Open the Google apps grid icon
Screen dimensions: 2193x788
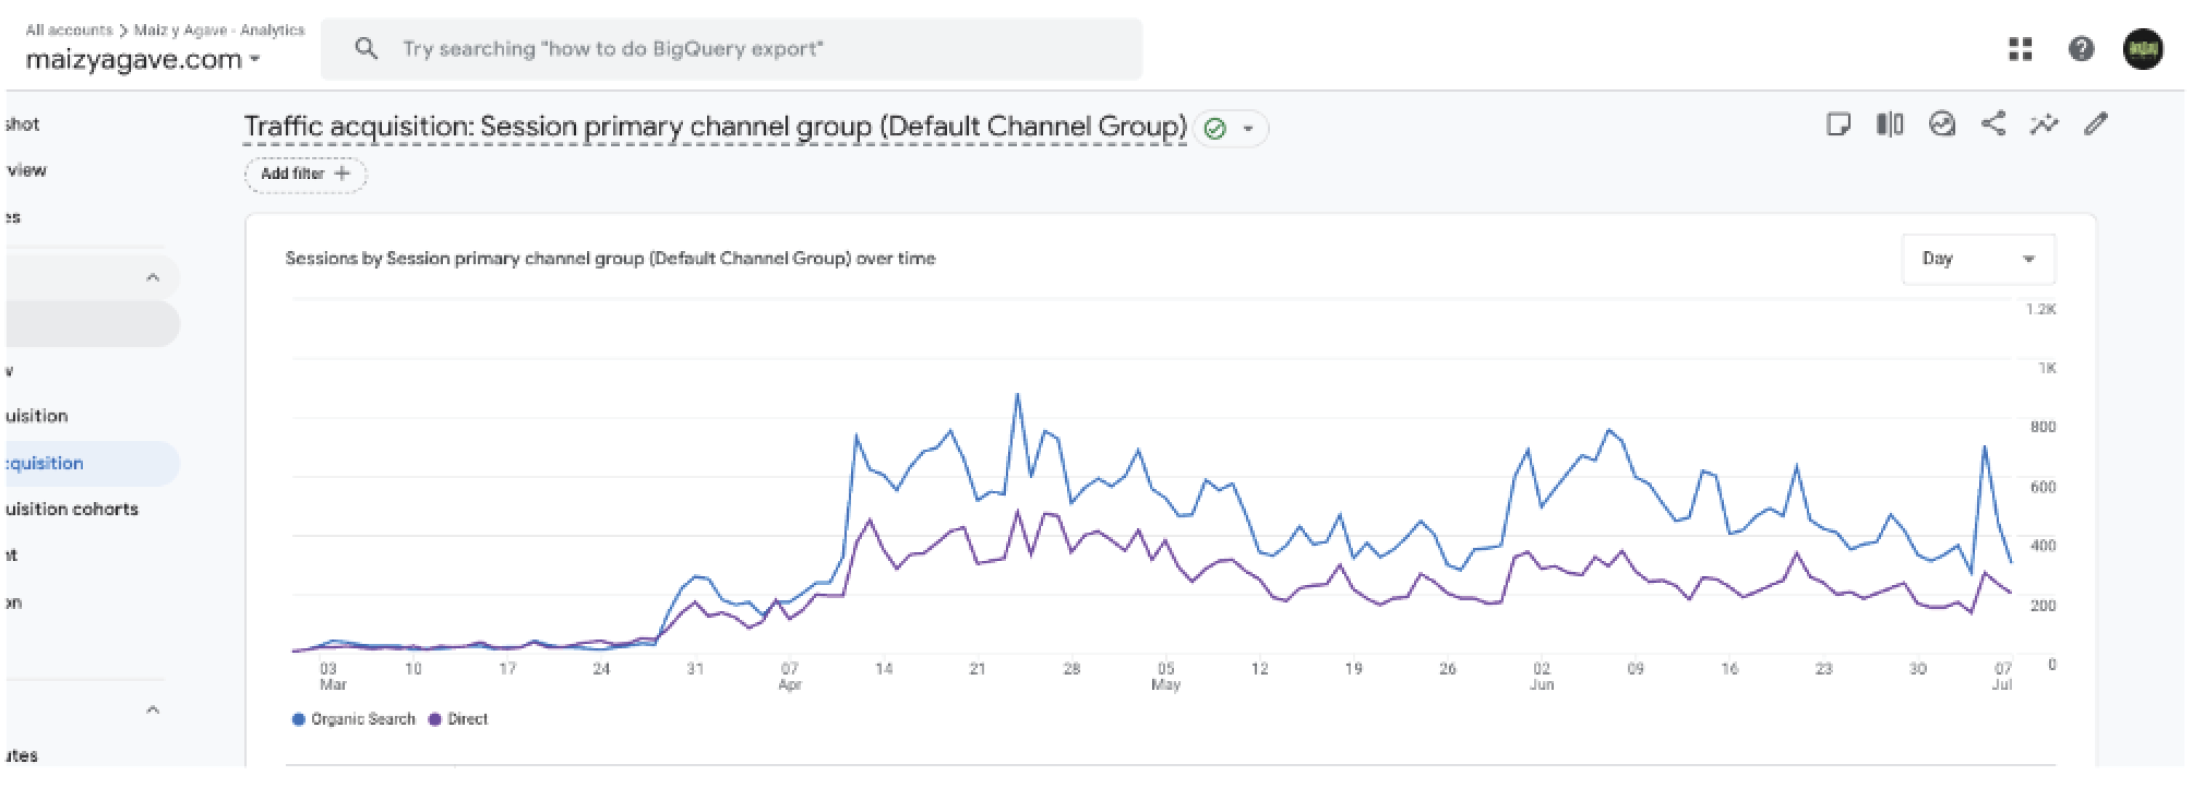(x=2020, y=49)
